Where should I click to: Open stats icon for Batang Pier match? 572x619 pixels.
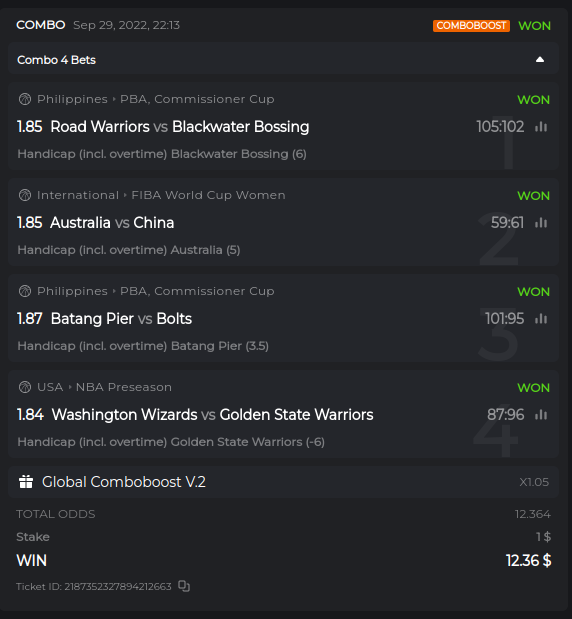[541, 319]
